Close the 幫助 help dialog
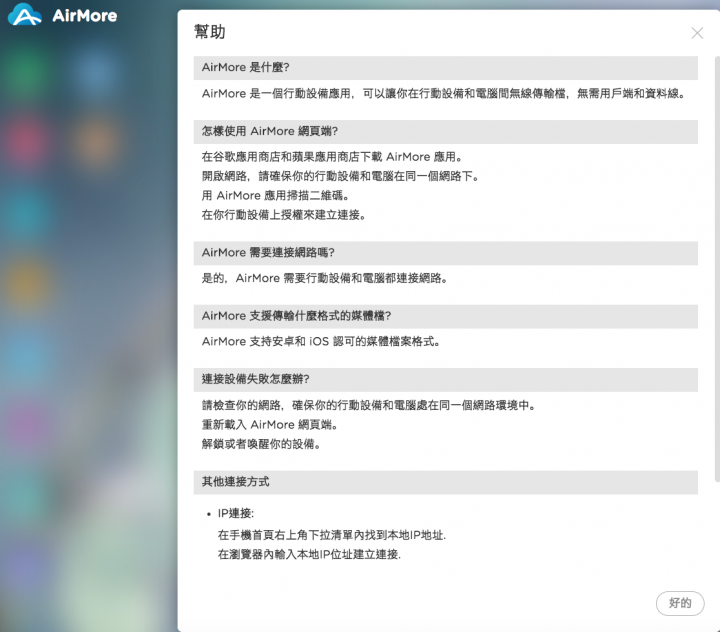The height and width of the screenshot is (632, 720). 697,33
